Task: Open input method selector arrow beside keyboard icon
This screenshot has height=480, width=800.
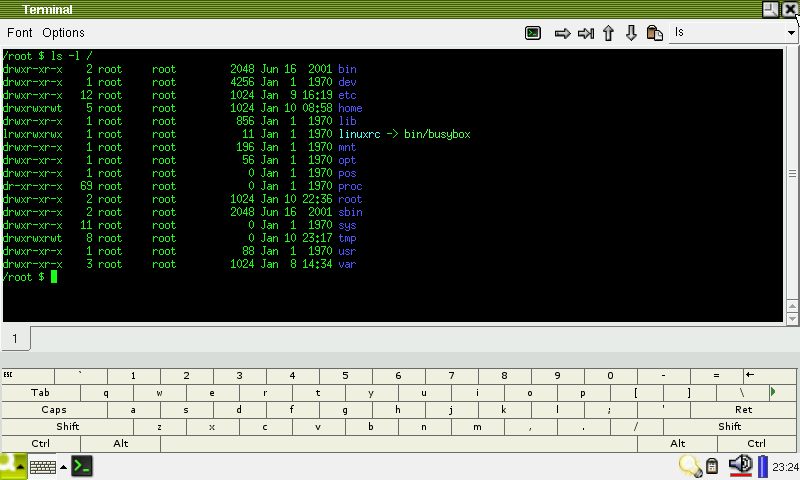Action: pos(63,467)
